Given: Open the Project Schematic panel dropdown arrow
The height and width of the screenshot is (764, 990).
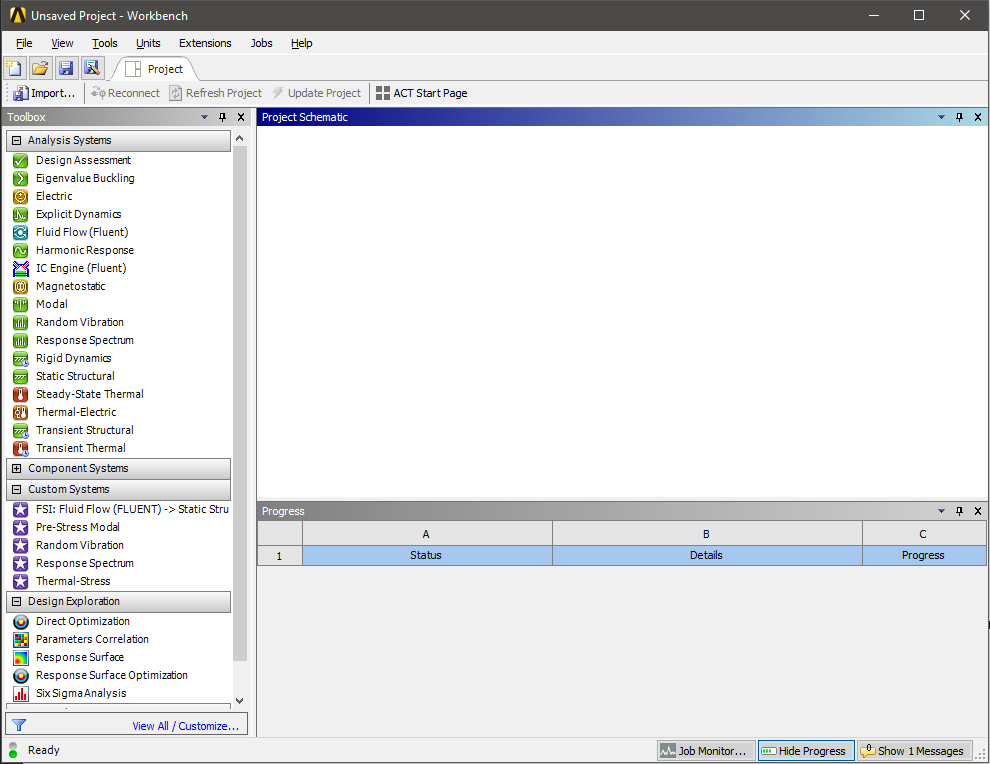Looking at the screenshot, I should point(941,117).
